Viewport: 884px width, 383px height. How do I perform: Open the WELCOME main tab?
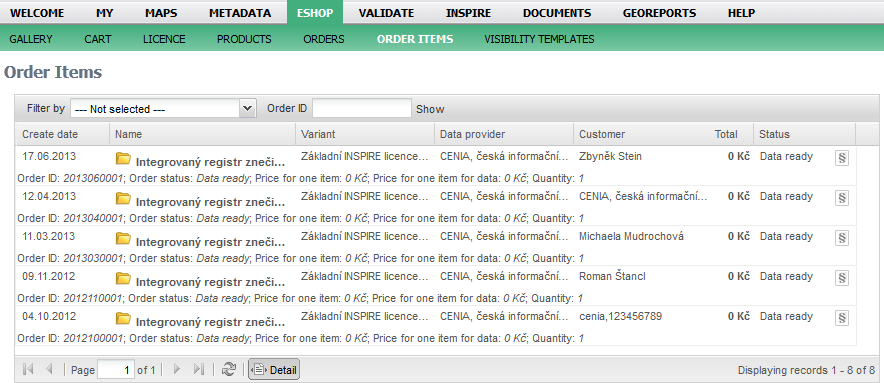[x=37, y=13]
